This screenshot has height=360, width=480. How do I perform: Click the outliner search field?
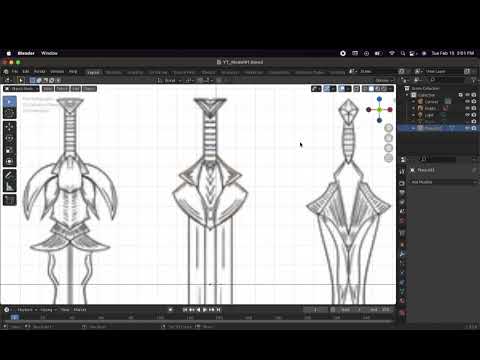446,80
